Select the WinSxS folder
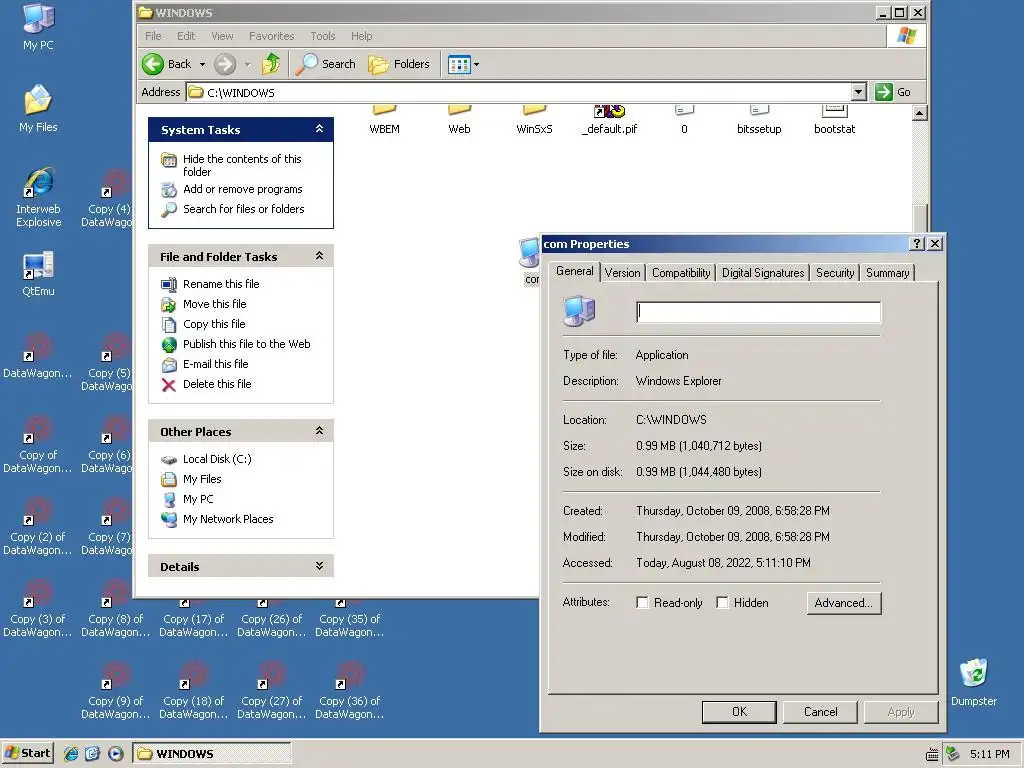Viewport: 1024px width, 768px height. [534, 120]
